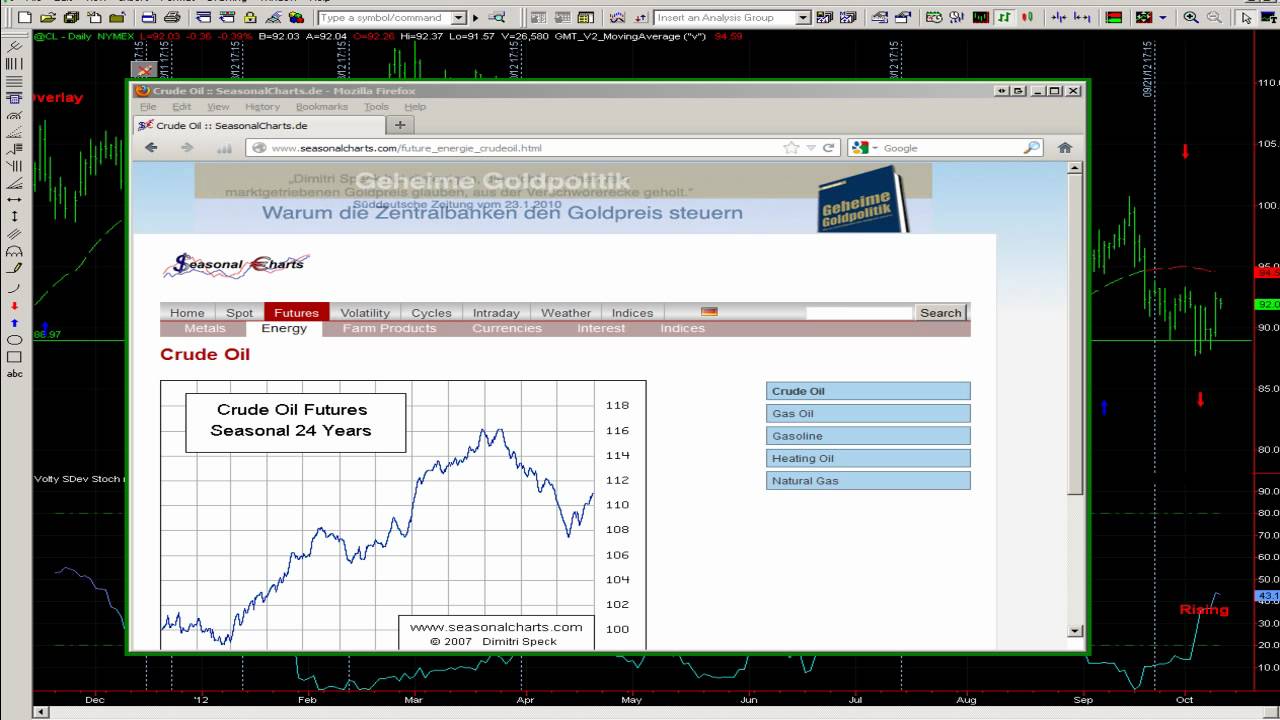Click the website search text field
The width and height of the screenshot is (1280, 720).
(x=859, y=313)
